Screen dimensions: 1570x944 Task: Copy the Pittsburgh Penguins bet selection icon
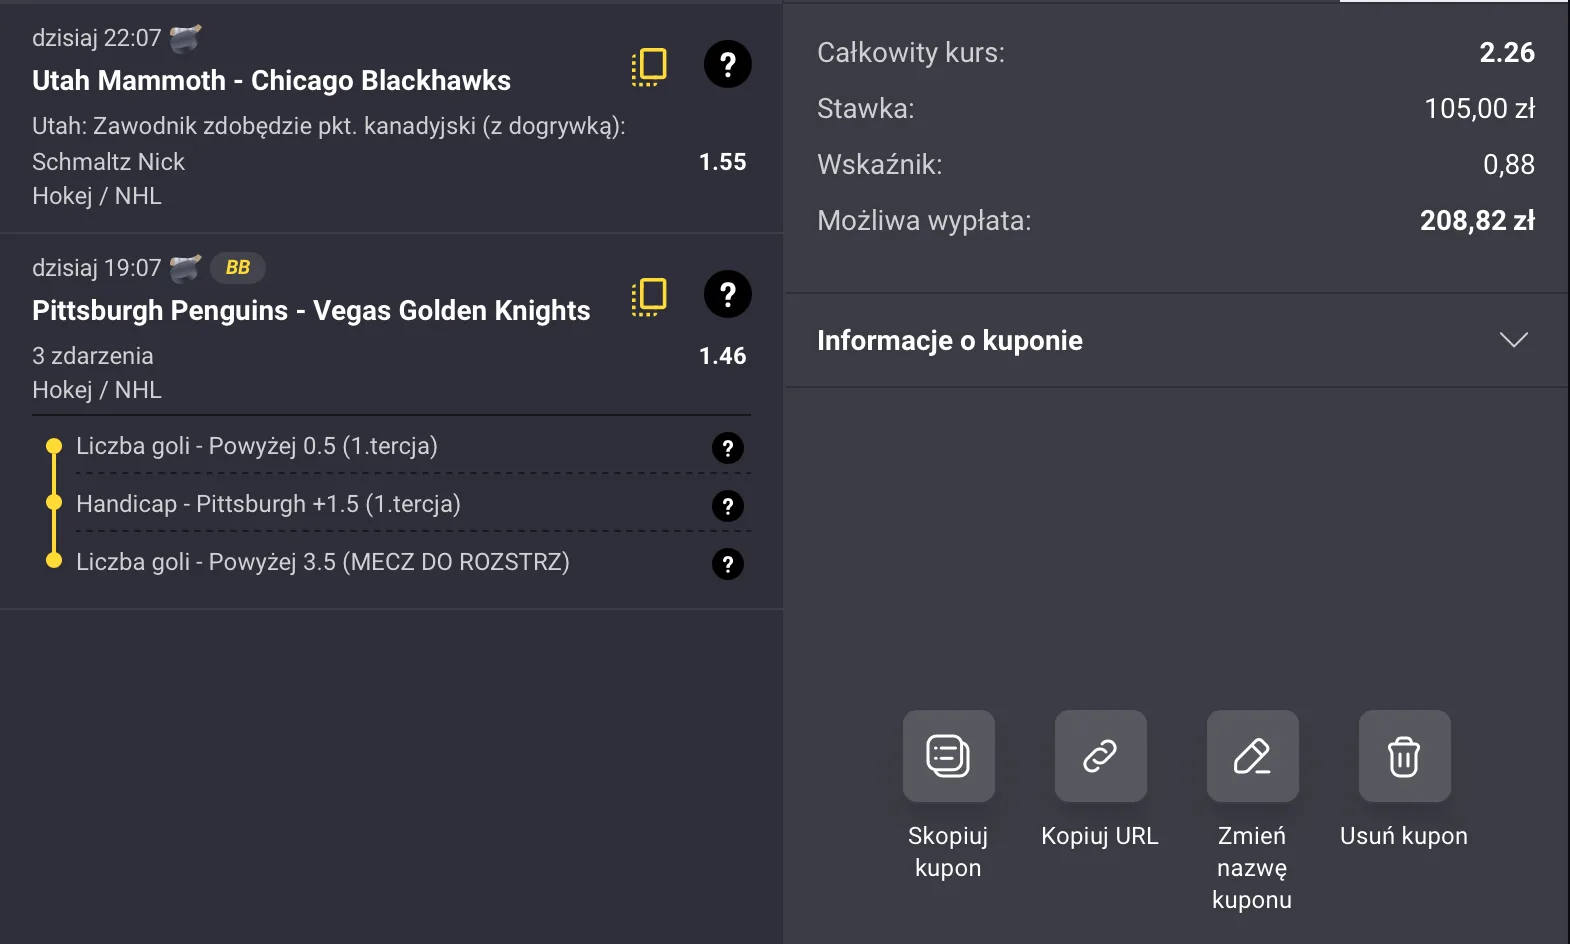[648, 295]
